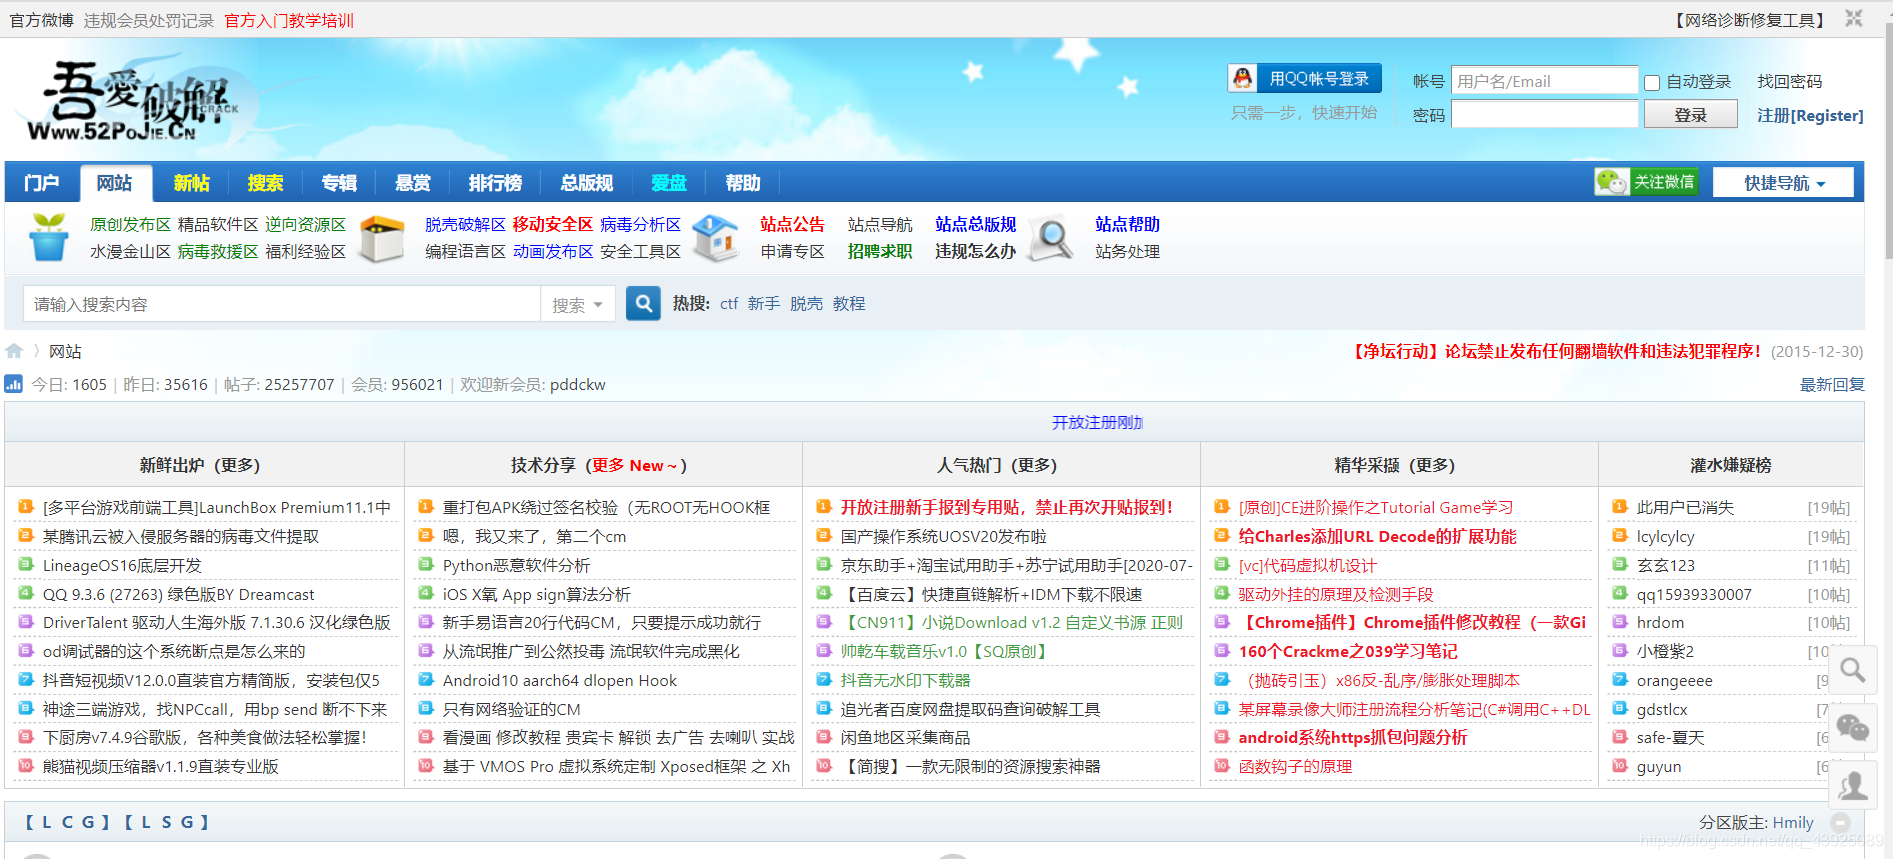Click rank 1 icon beside 此用户已消失

coord(1620,507)
